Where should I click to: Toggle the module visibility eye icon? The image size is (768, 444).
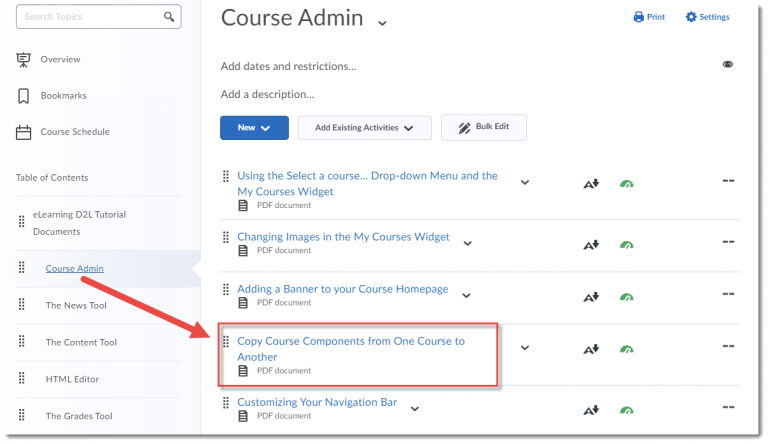pyautogui.click(x=728, y=65)
